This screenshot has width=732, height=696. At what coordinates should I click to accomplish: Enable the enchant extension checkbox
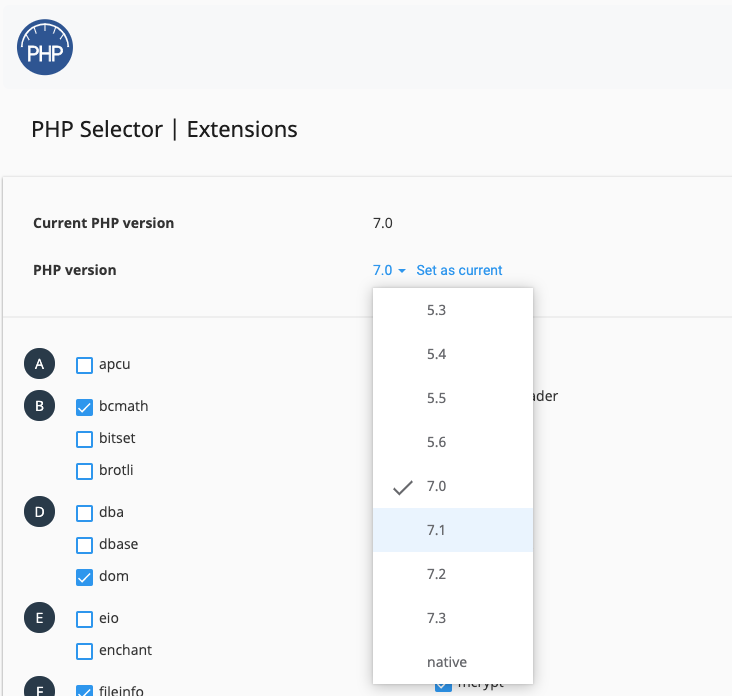[x=84, y=652]
